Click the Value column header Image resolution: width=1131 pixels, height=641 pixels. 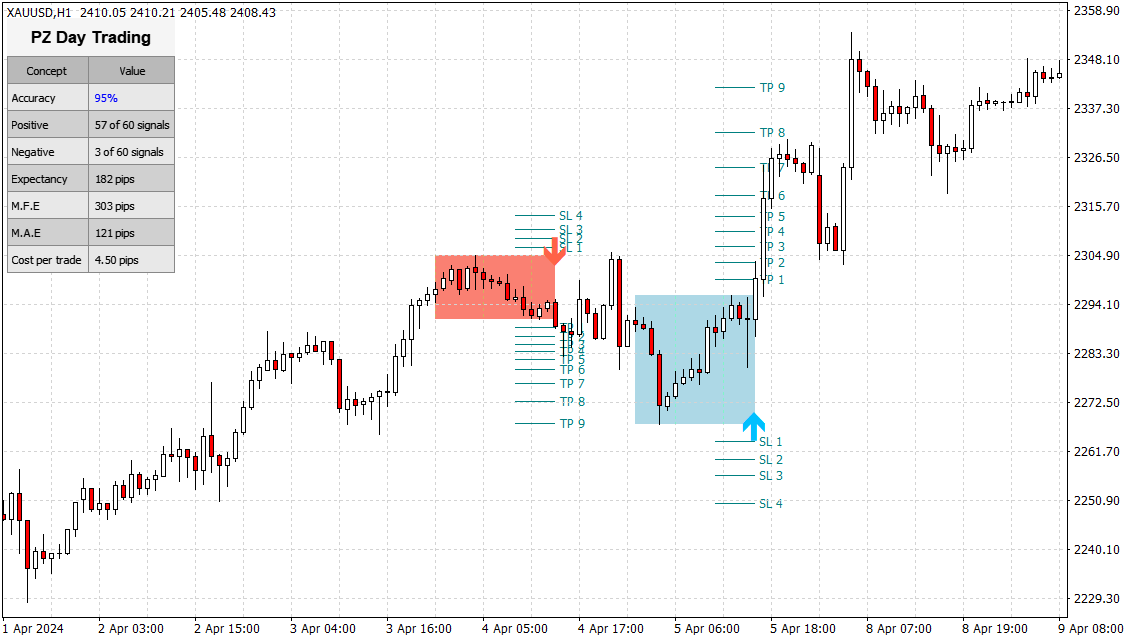point(132,71)
